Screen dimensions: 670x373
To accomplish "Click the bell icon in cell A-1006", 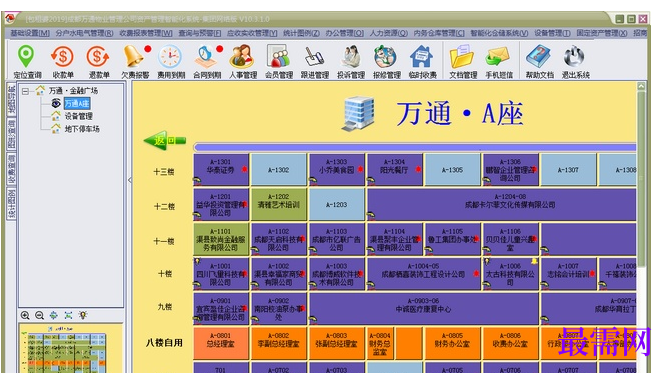I will (x=534, y=261).
